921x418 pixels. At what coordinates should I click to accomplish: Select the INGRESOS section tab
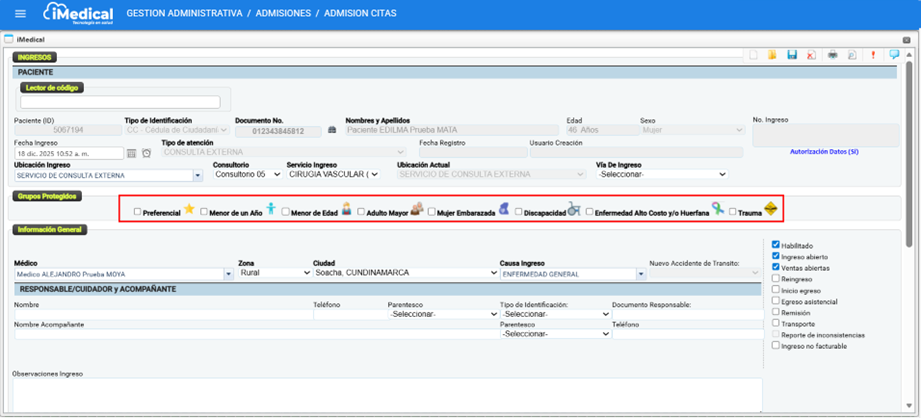36,57
